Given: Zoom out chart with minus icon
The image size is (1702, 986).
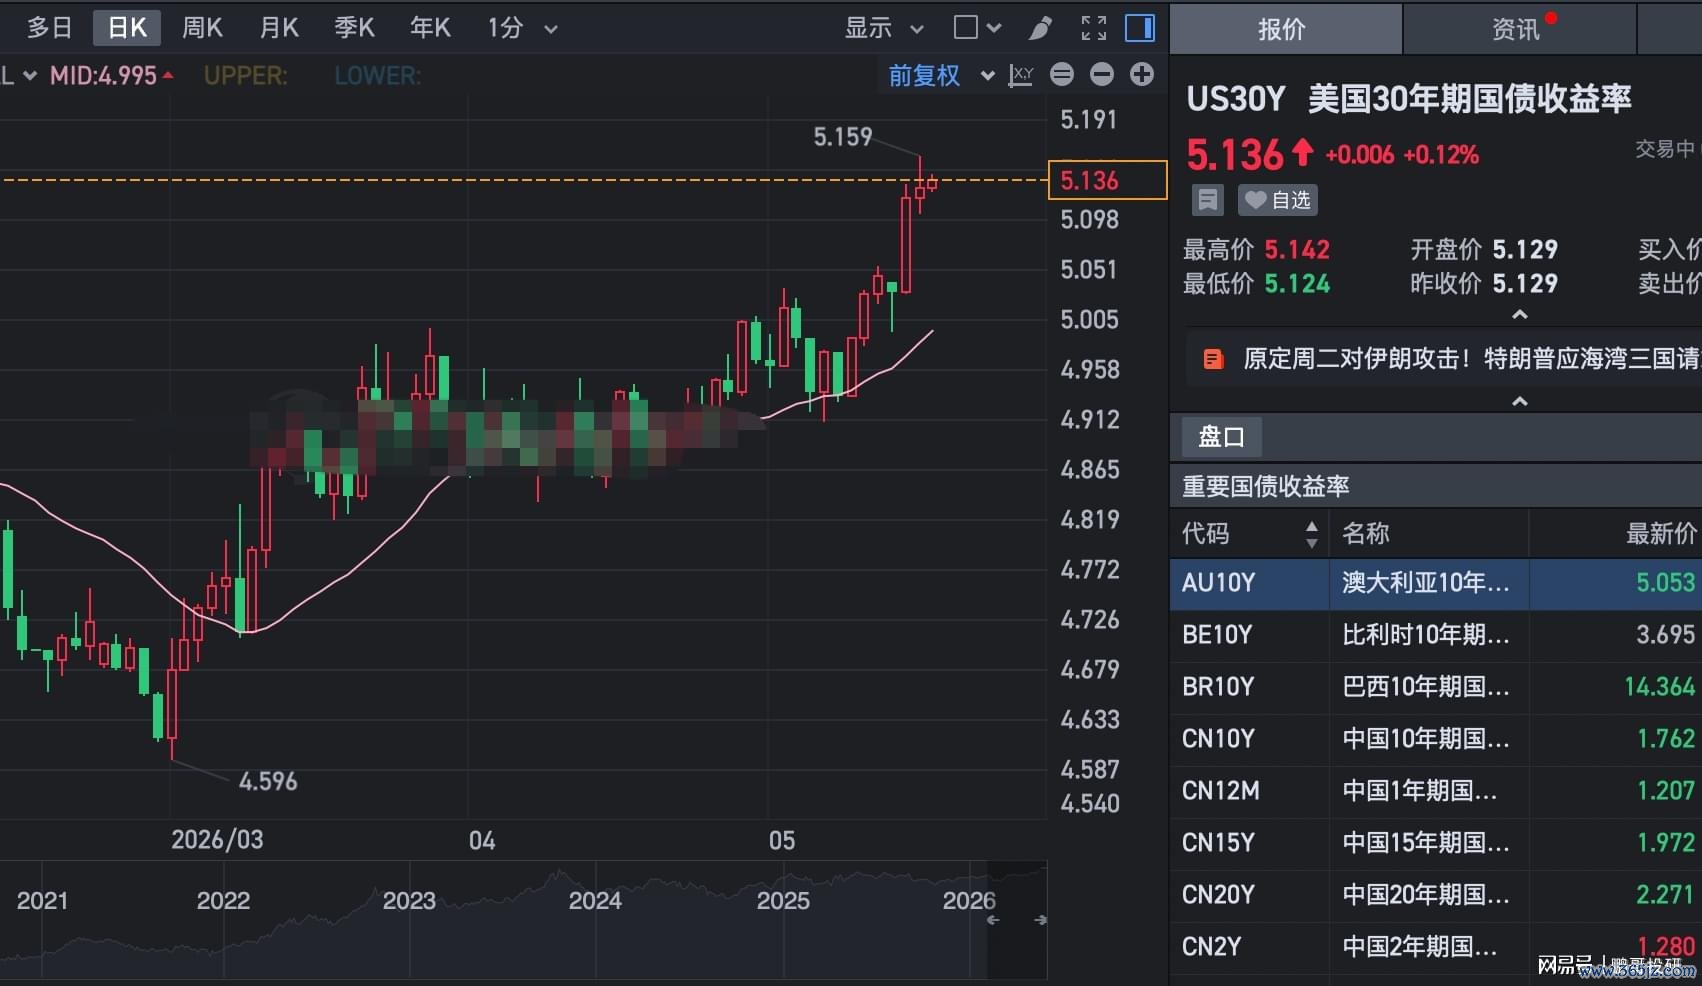Looking at the screenshot, I should 1102,74.
